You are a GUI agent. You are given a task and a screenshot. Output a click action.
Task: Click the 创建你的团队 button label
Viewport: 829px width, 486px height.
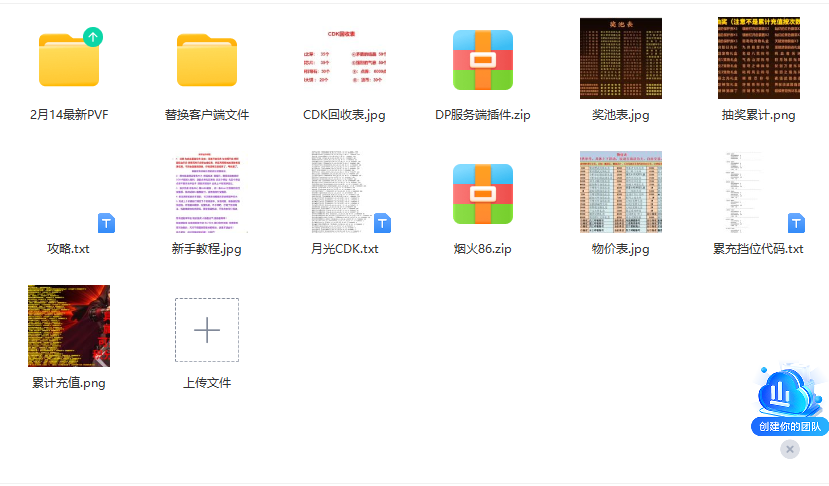coord(790,427)
